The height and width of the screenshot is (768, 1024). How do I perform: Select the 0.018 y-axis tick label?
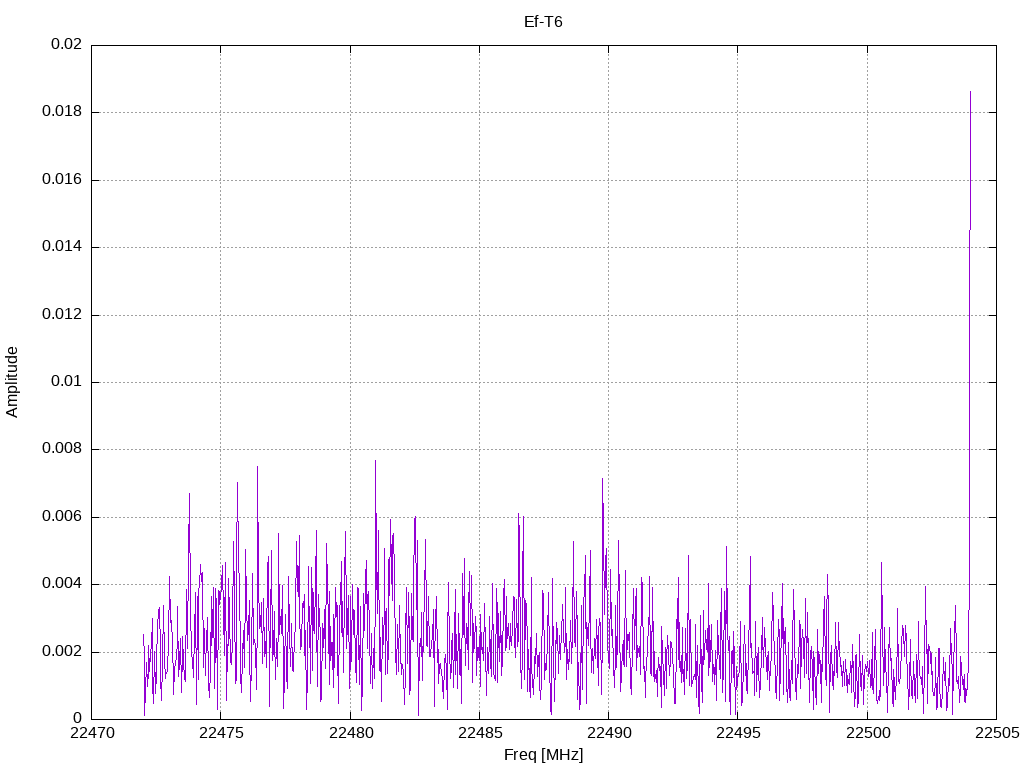[x=62, y=112]
